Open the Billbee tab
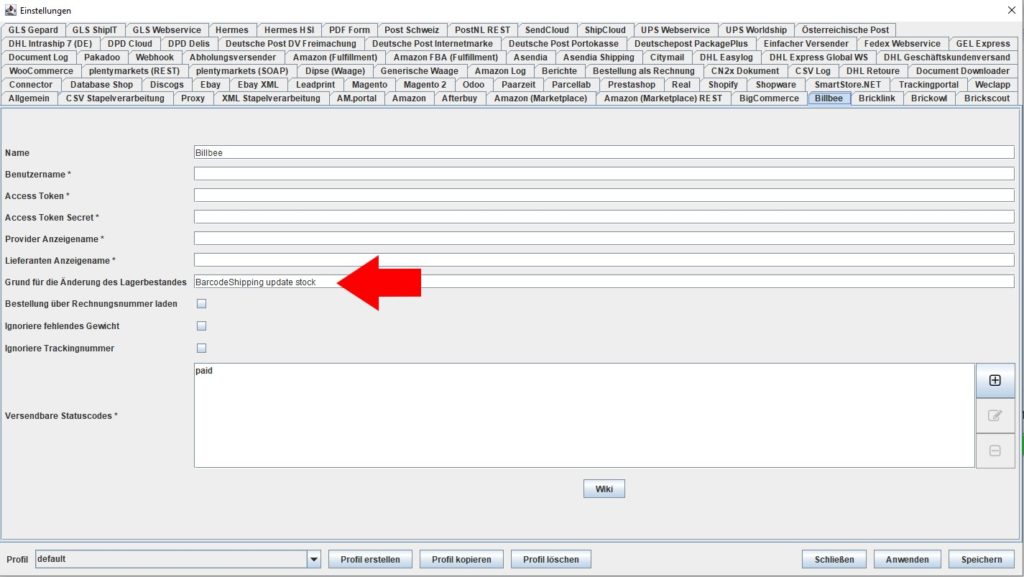 click(x=829, y=99)
